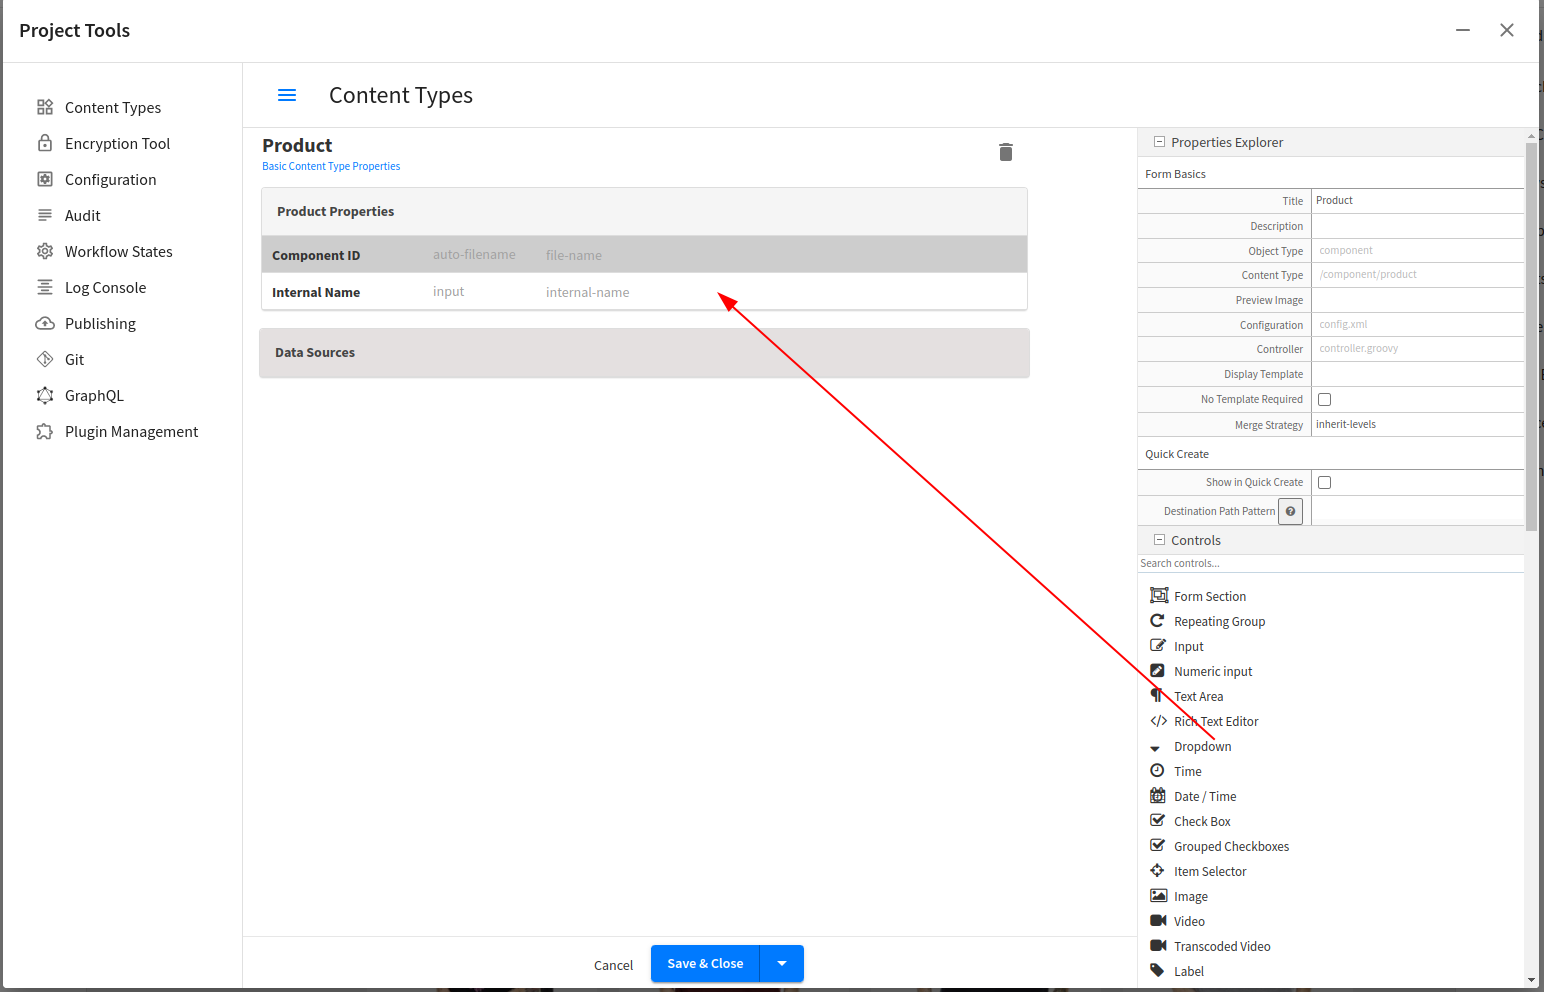Viewport: 1544px width, 992px height.
Task: Select the Numeric input control icon
Action: (x=1158, y=671)
